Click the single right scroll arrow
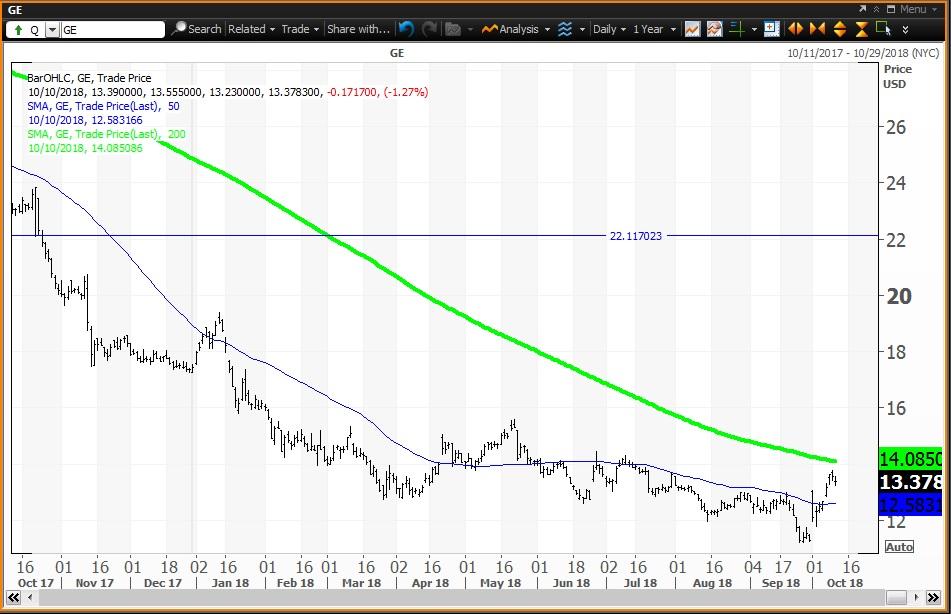This screenshot has width=951, height=614. pyautogui.click(x=916, y=598)
